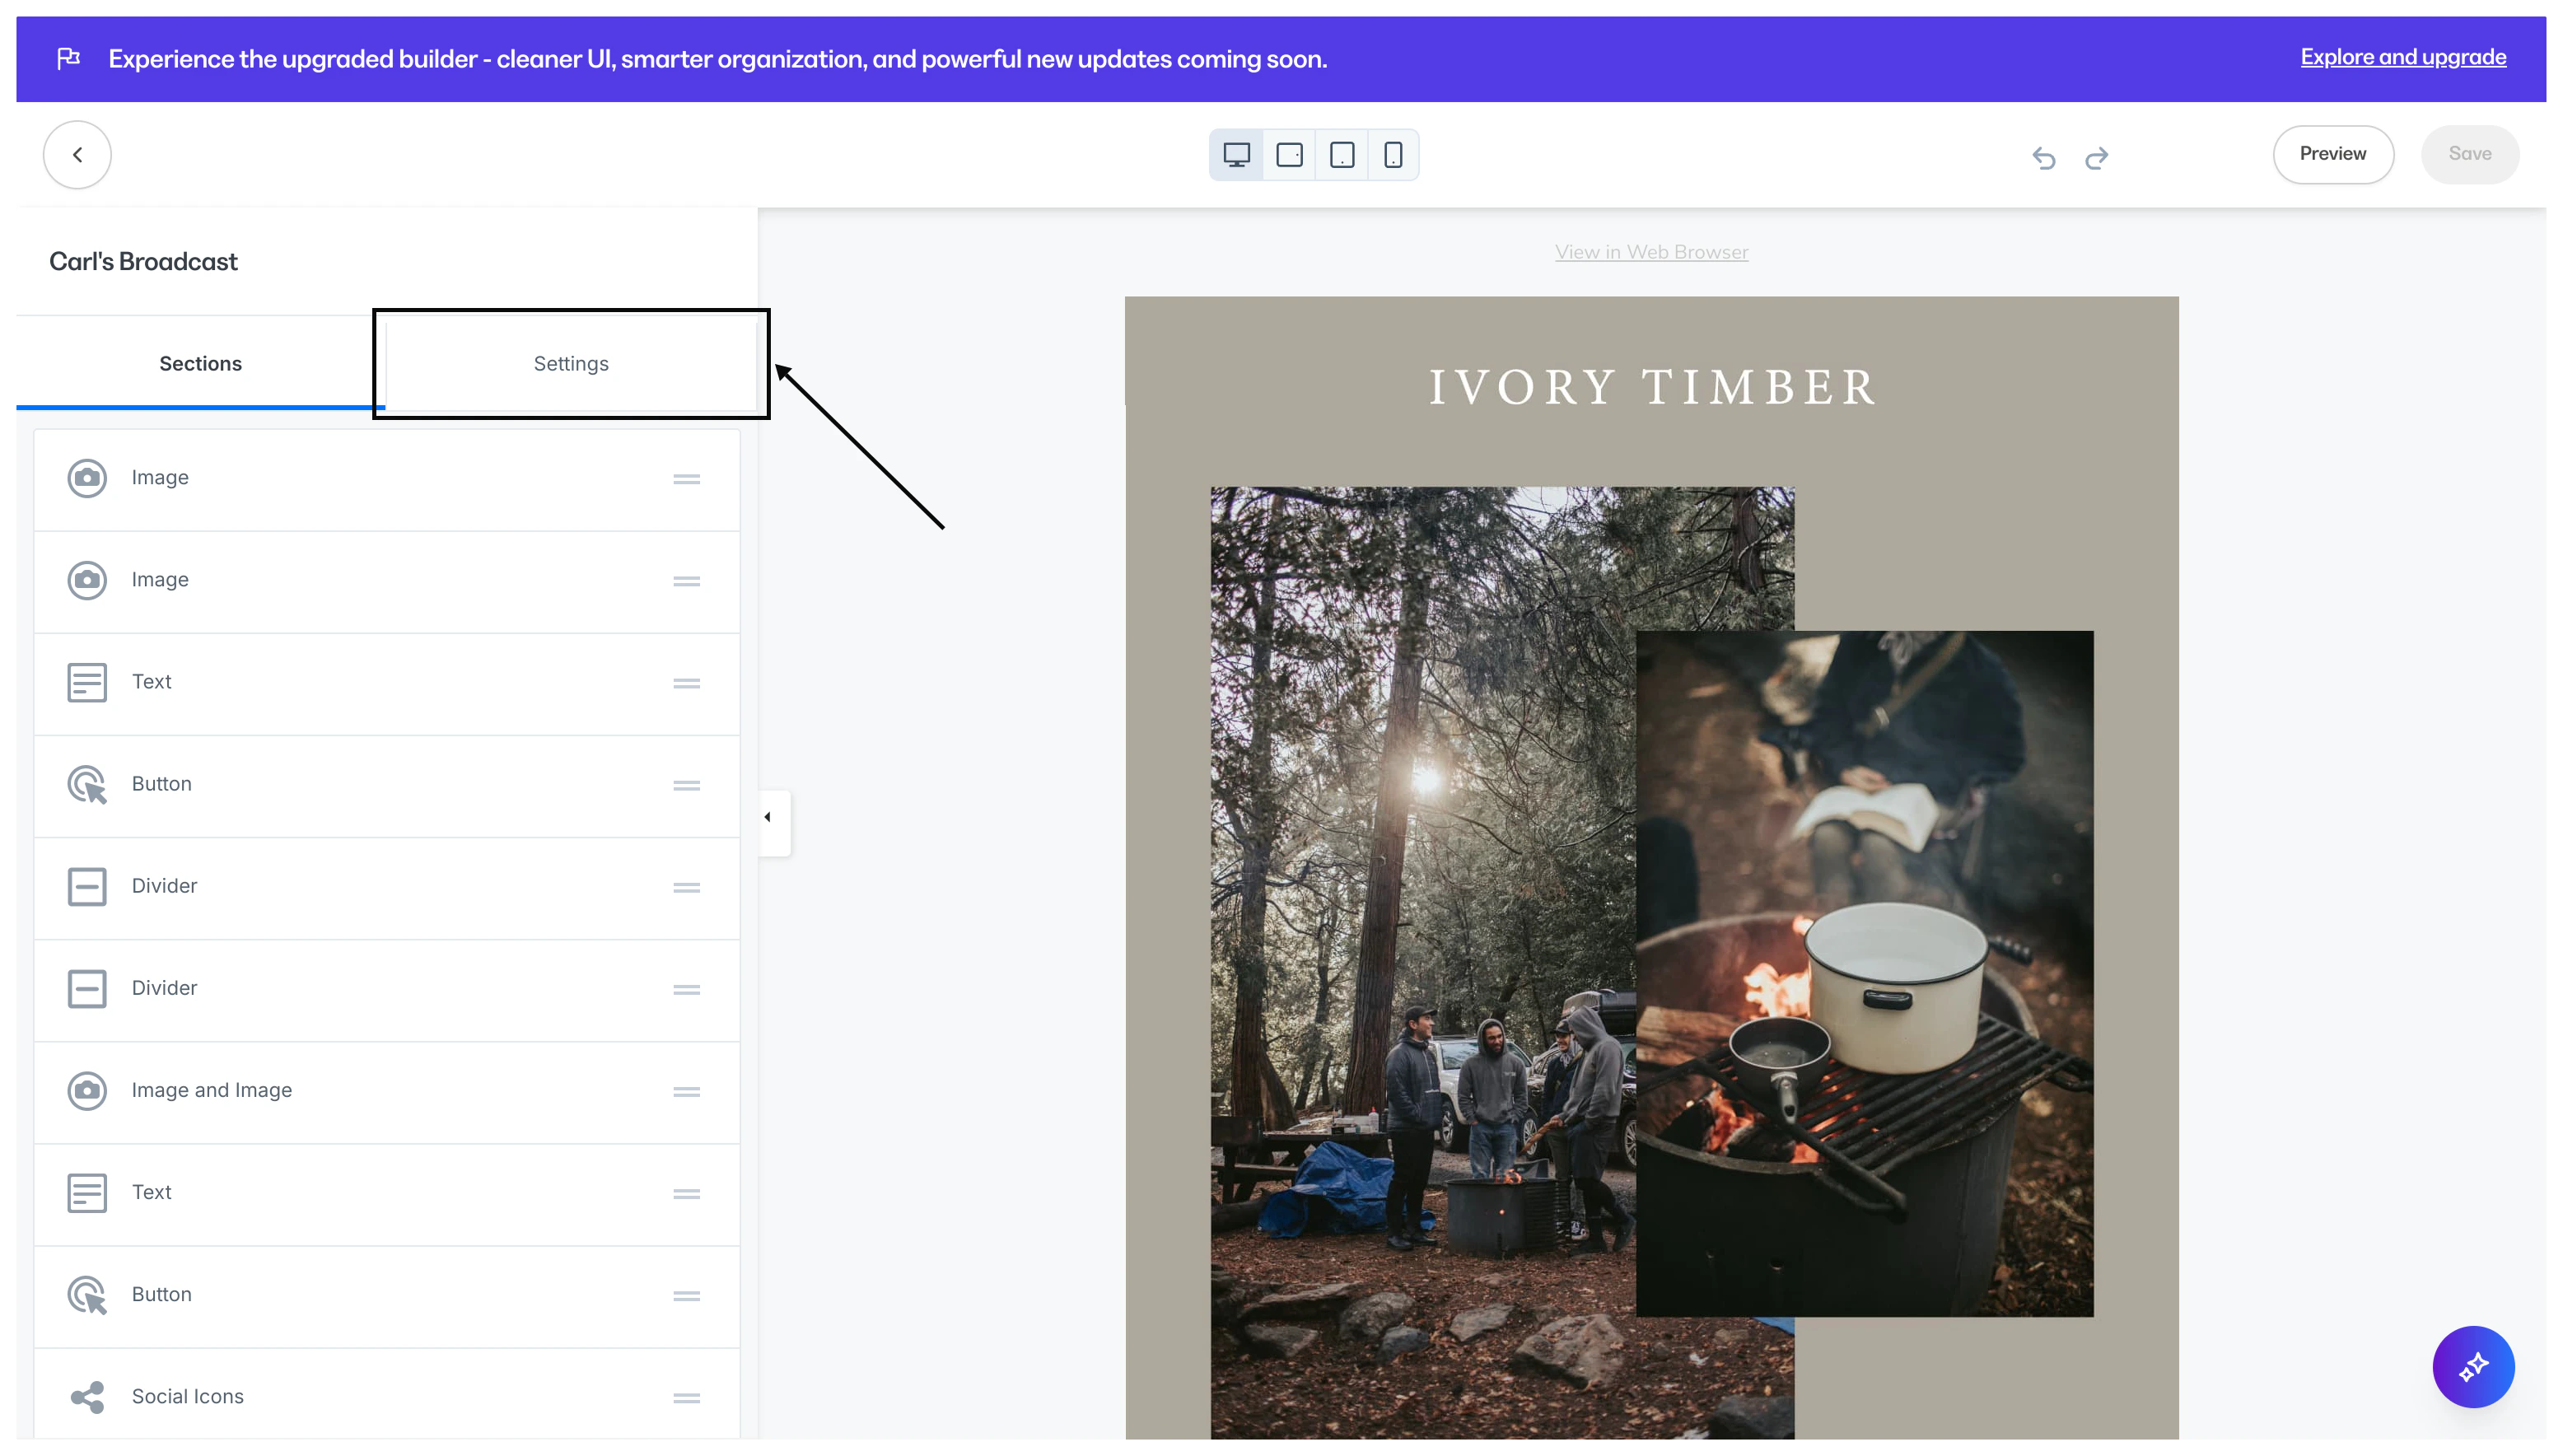2563x1456 pixels.
Task: Open the AI sparkle assistant button
Action: coord(2473,1366)
